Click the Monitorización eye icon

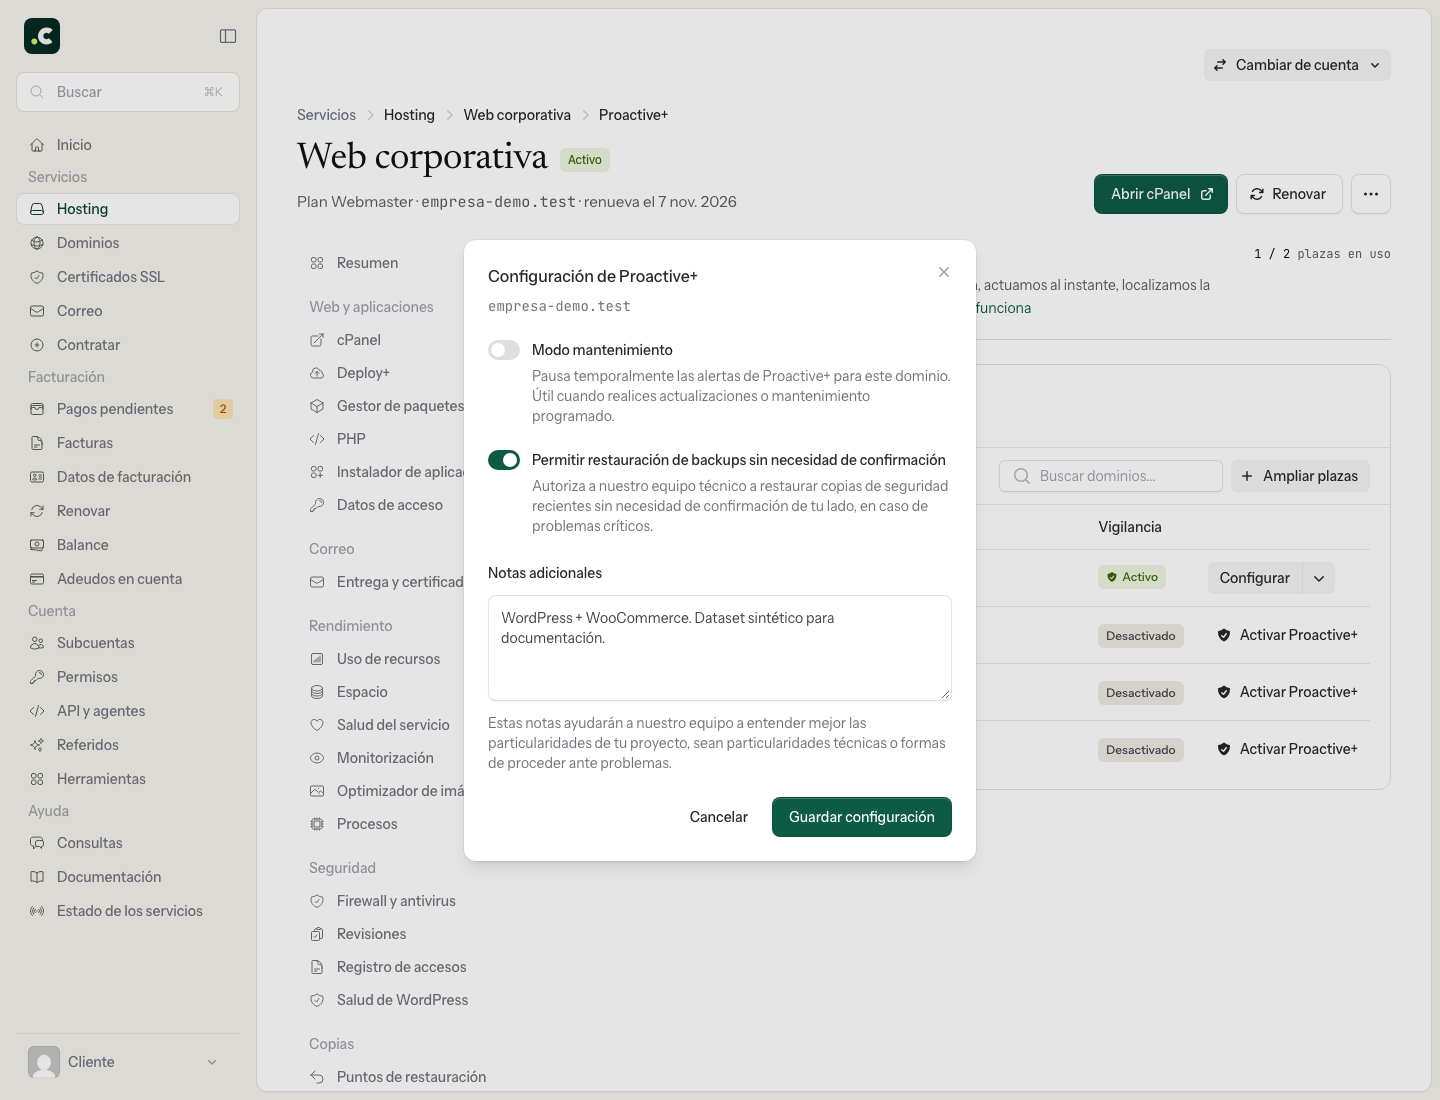pyautogui.click(x=317, y=758)
